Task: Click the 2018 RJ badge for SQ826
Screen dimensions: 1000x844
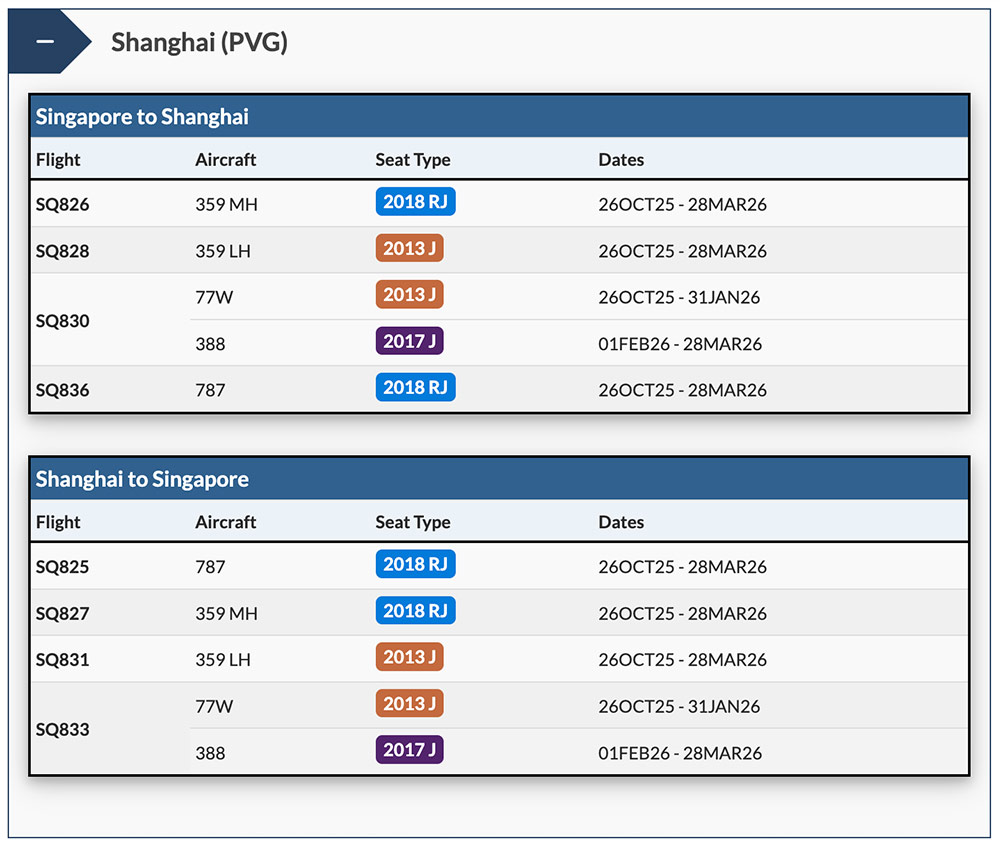Action: 415,203
